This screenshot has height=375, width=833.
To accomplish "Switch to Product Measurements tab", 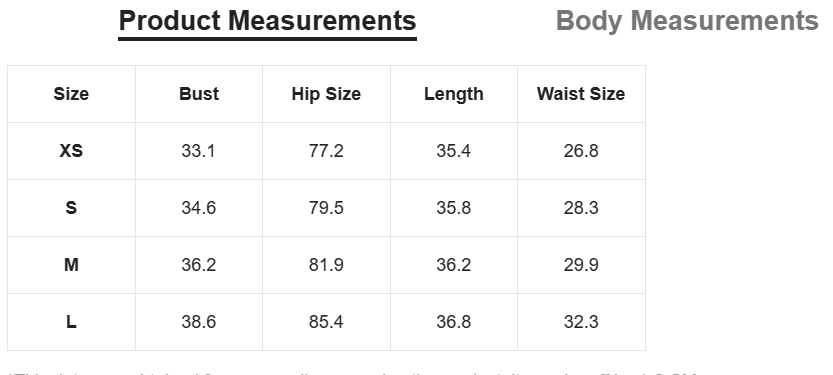I will [267, 22].
